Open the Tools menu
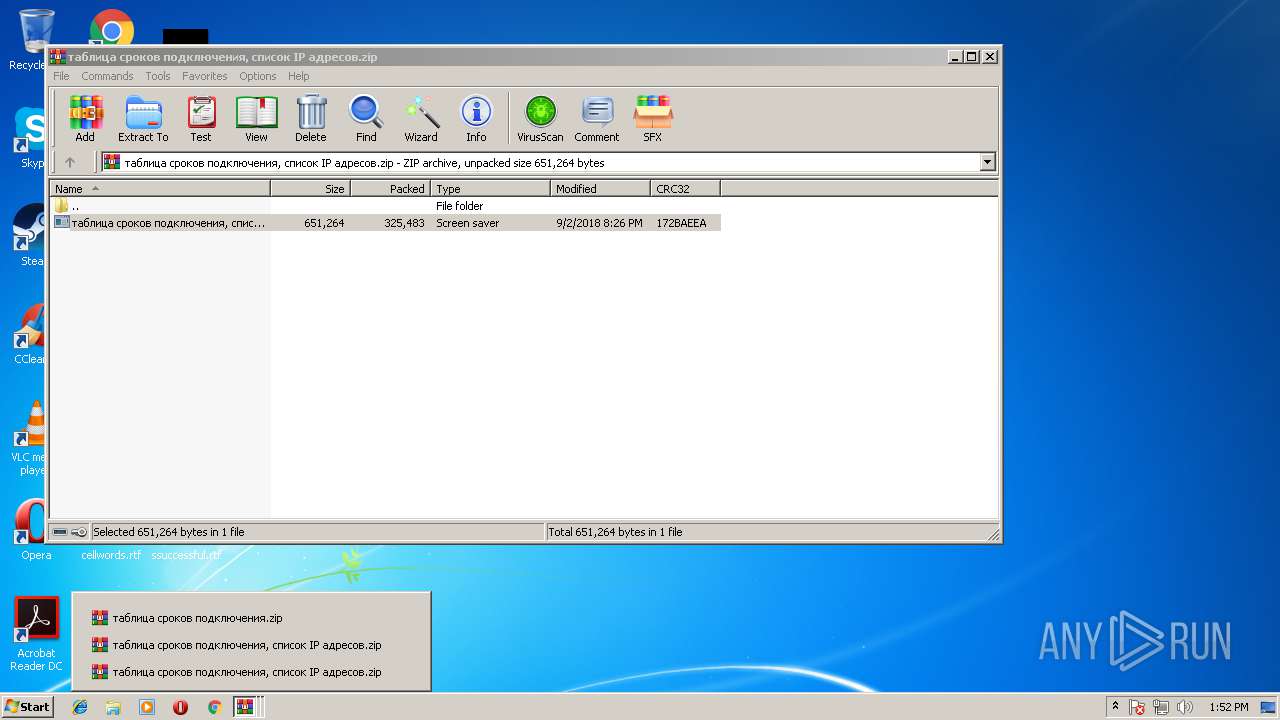 [158, 76]
